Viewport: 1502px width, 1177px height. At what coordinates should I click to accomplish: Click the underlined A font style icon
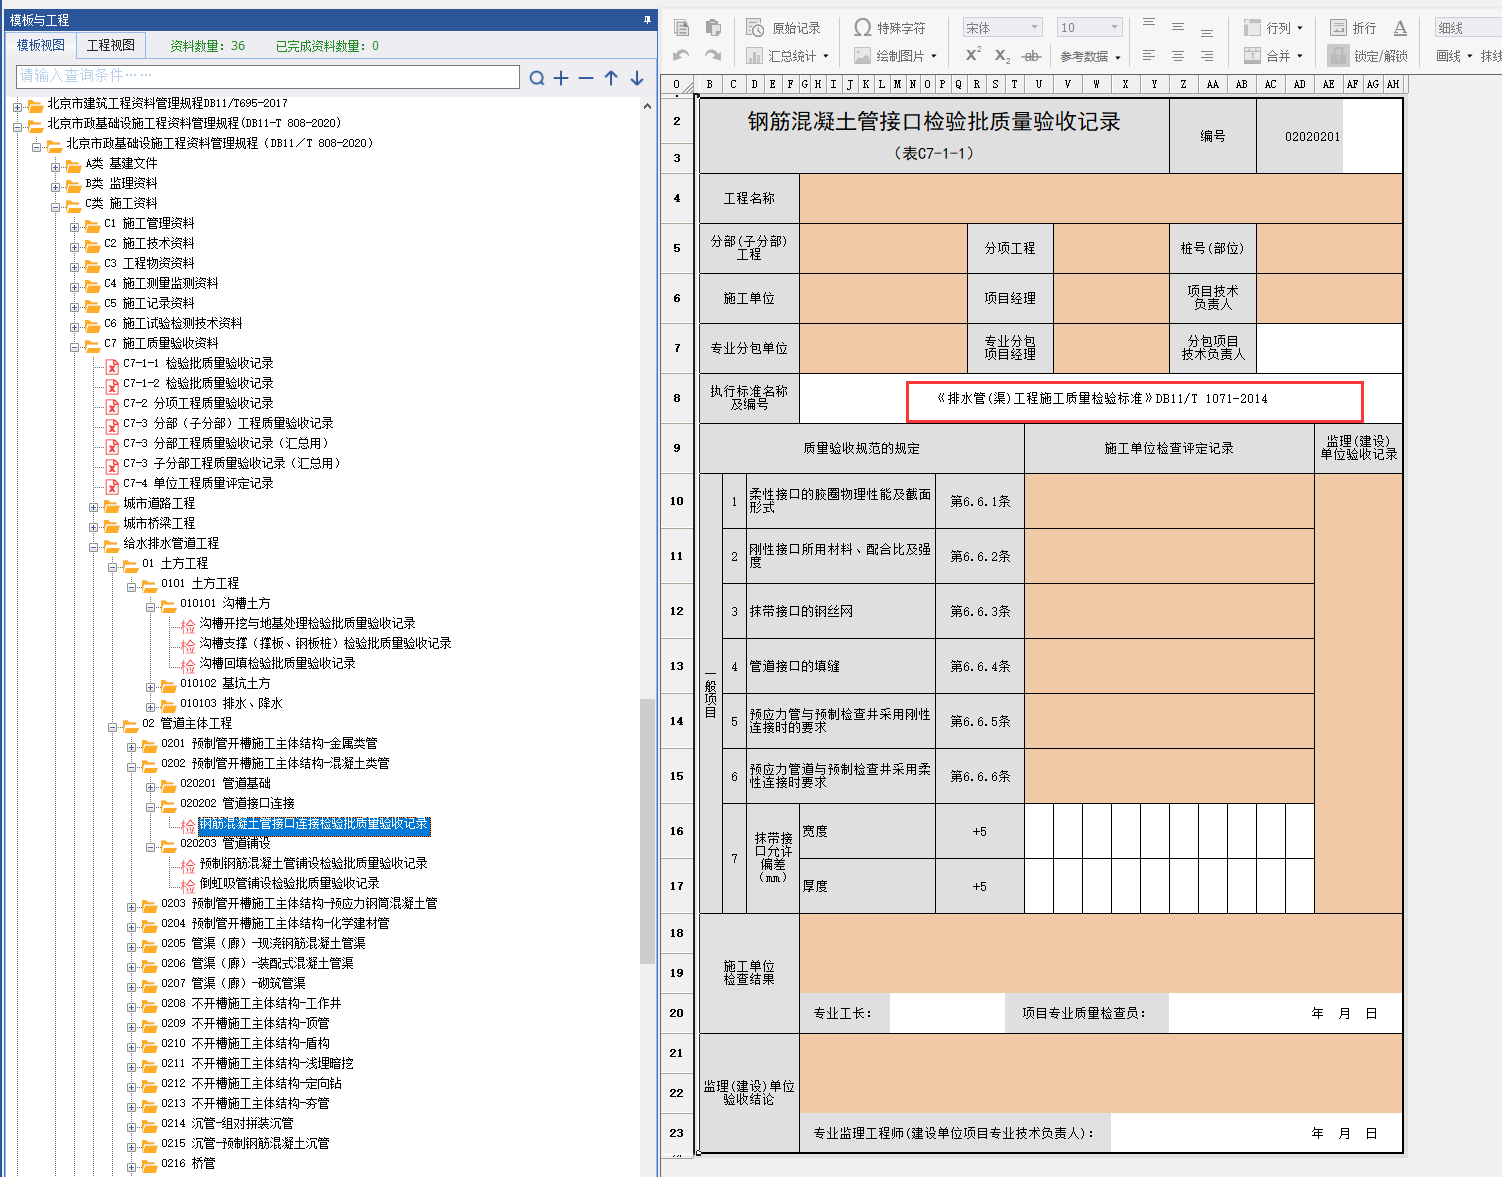click(1400, 28)
